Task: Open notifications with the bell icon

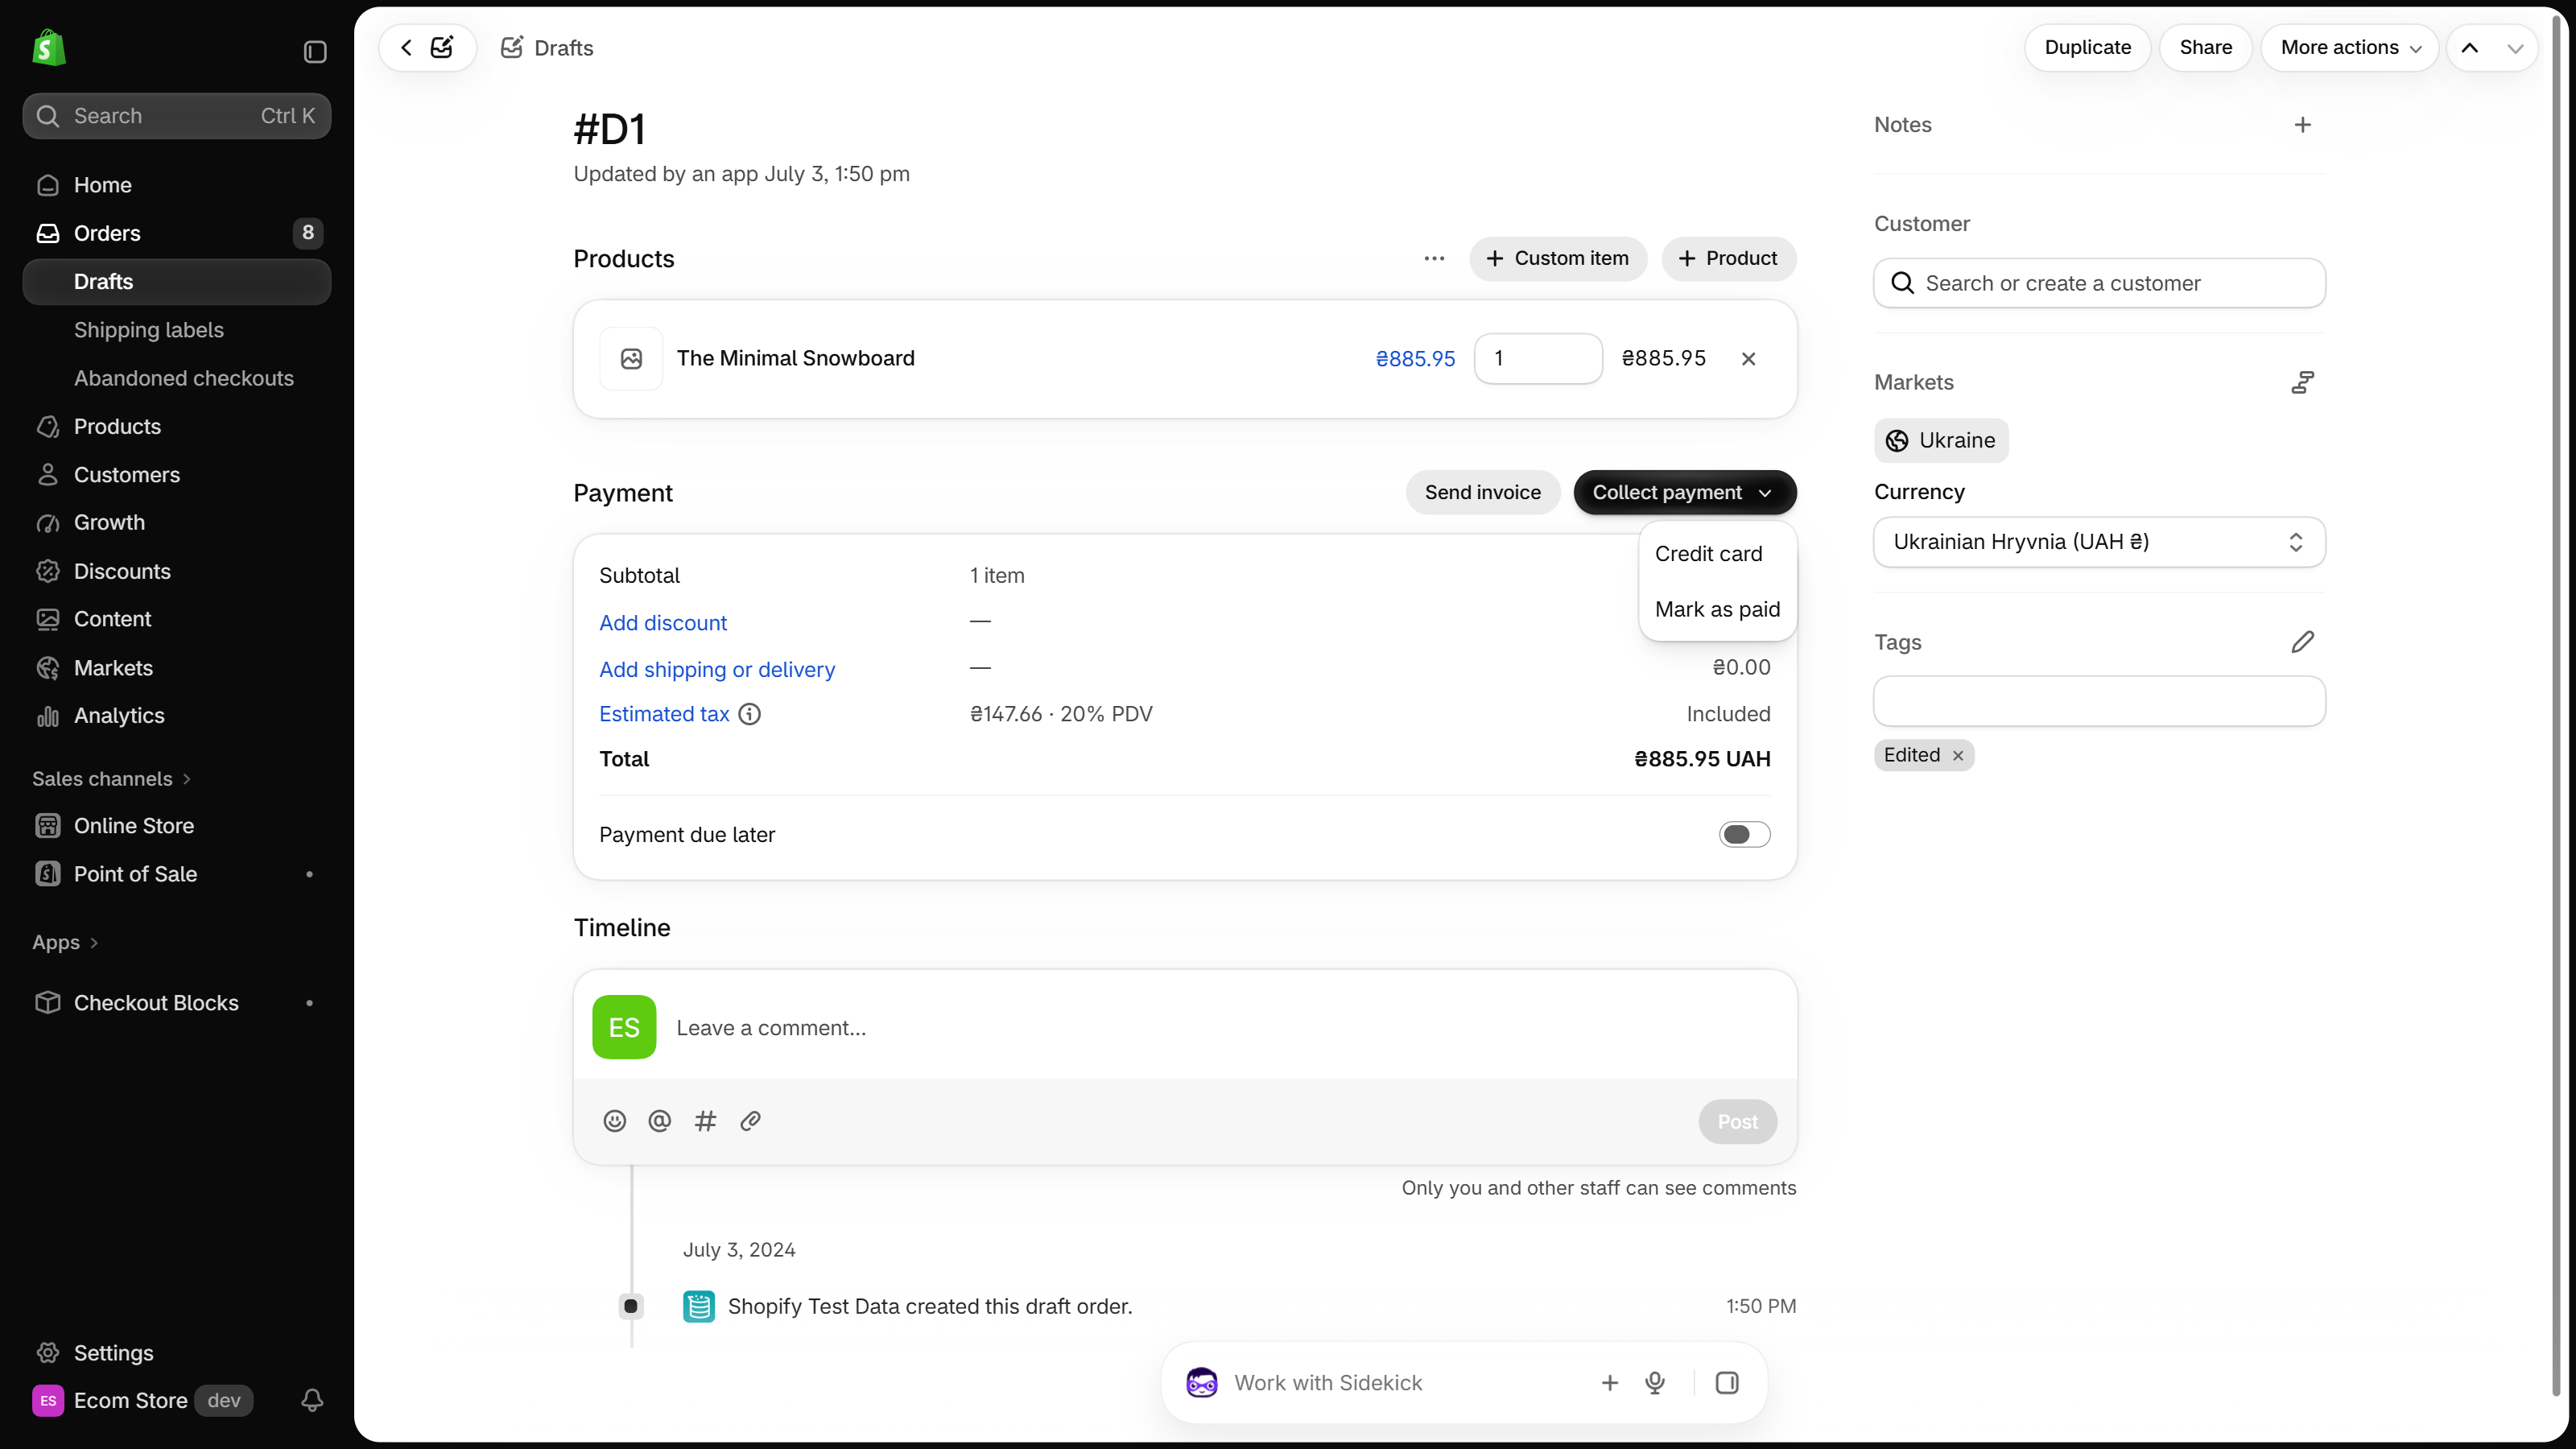Action: (x=312, y=1400)
